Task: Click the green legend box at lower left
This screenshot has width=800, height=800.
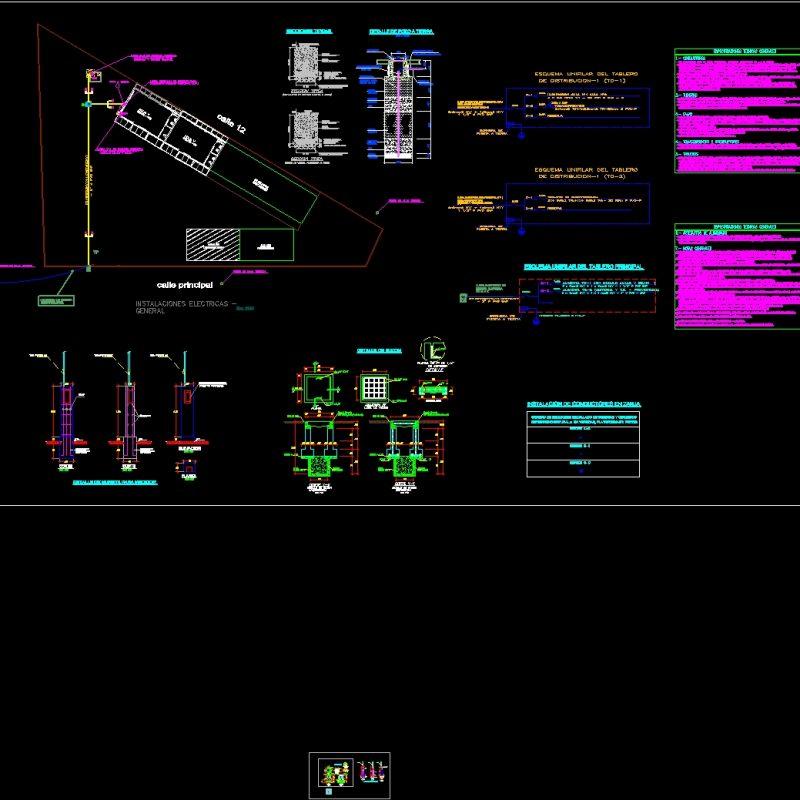Action: (x=54, y=301)
